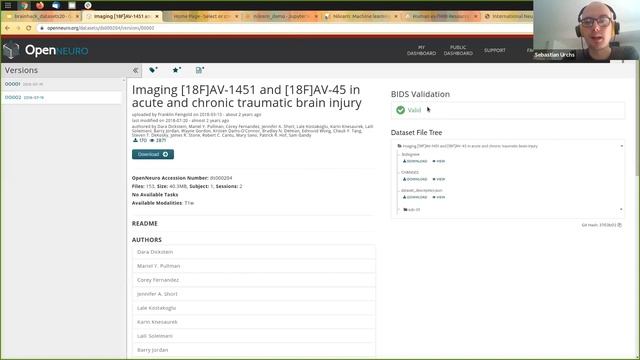Screen dimensions: 640x360
Task: Click the blue Download button
Action: [x=153, y=154]
